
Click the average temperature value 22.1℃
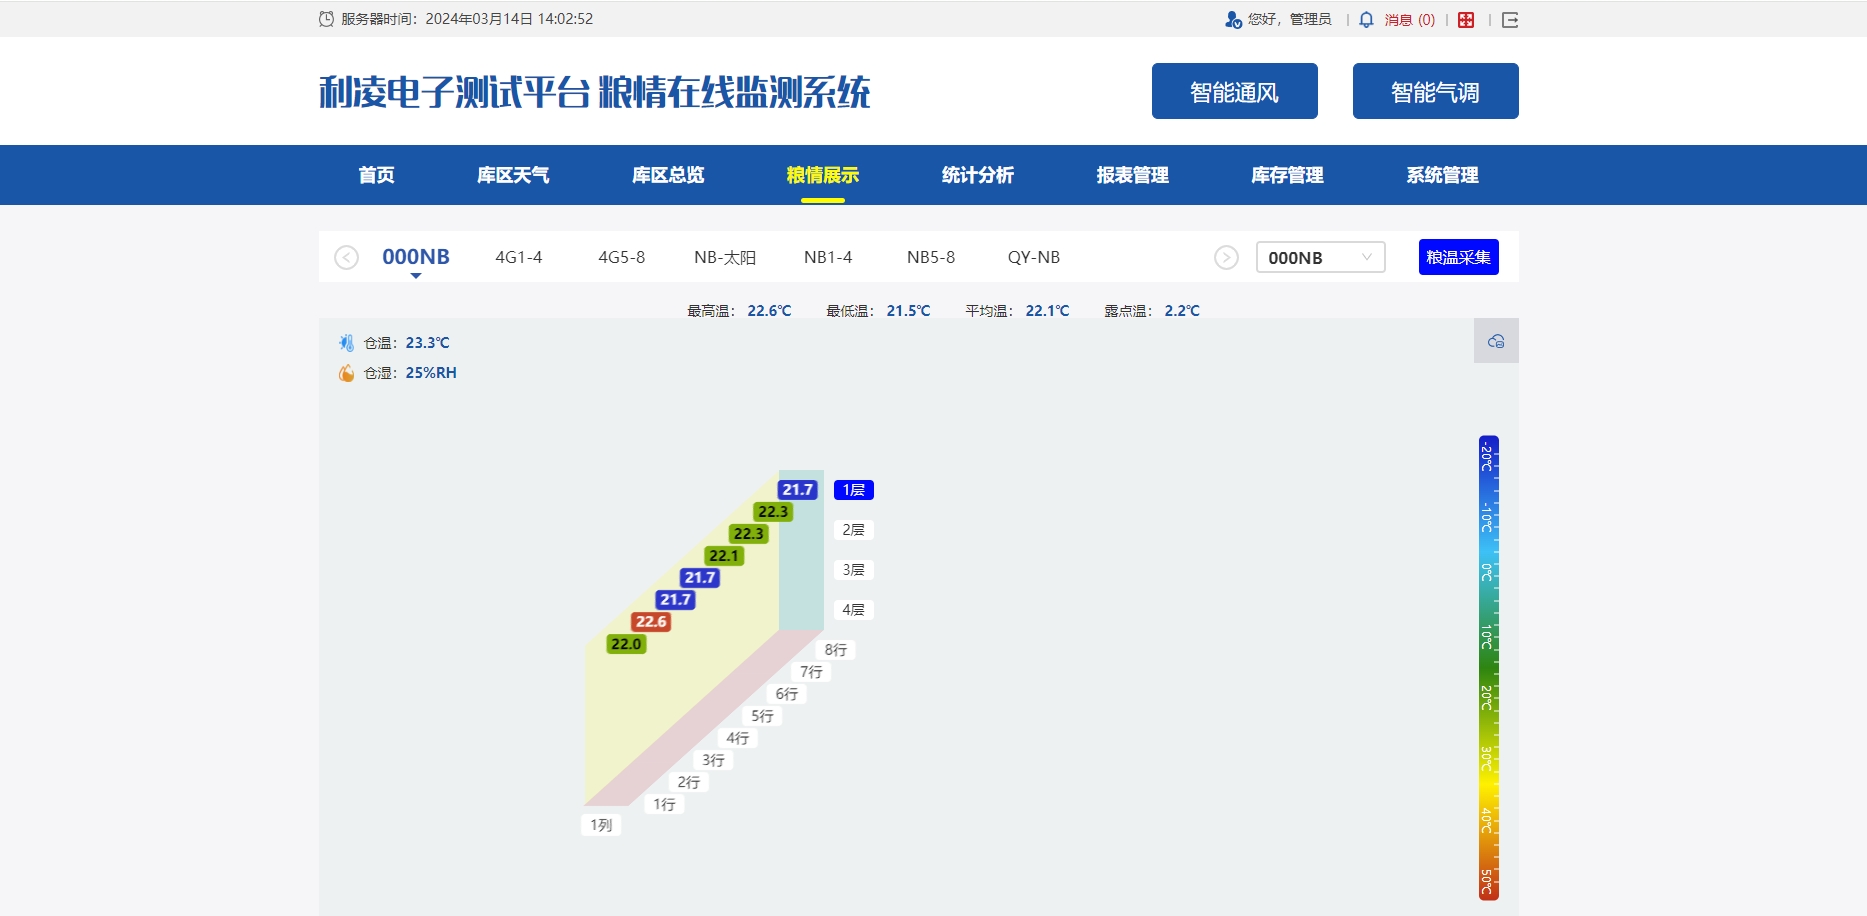pos(1047,311)
